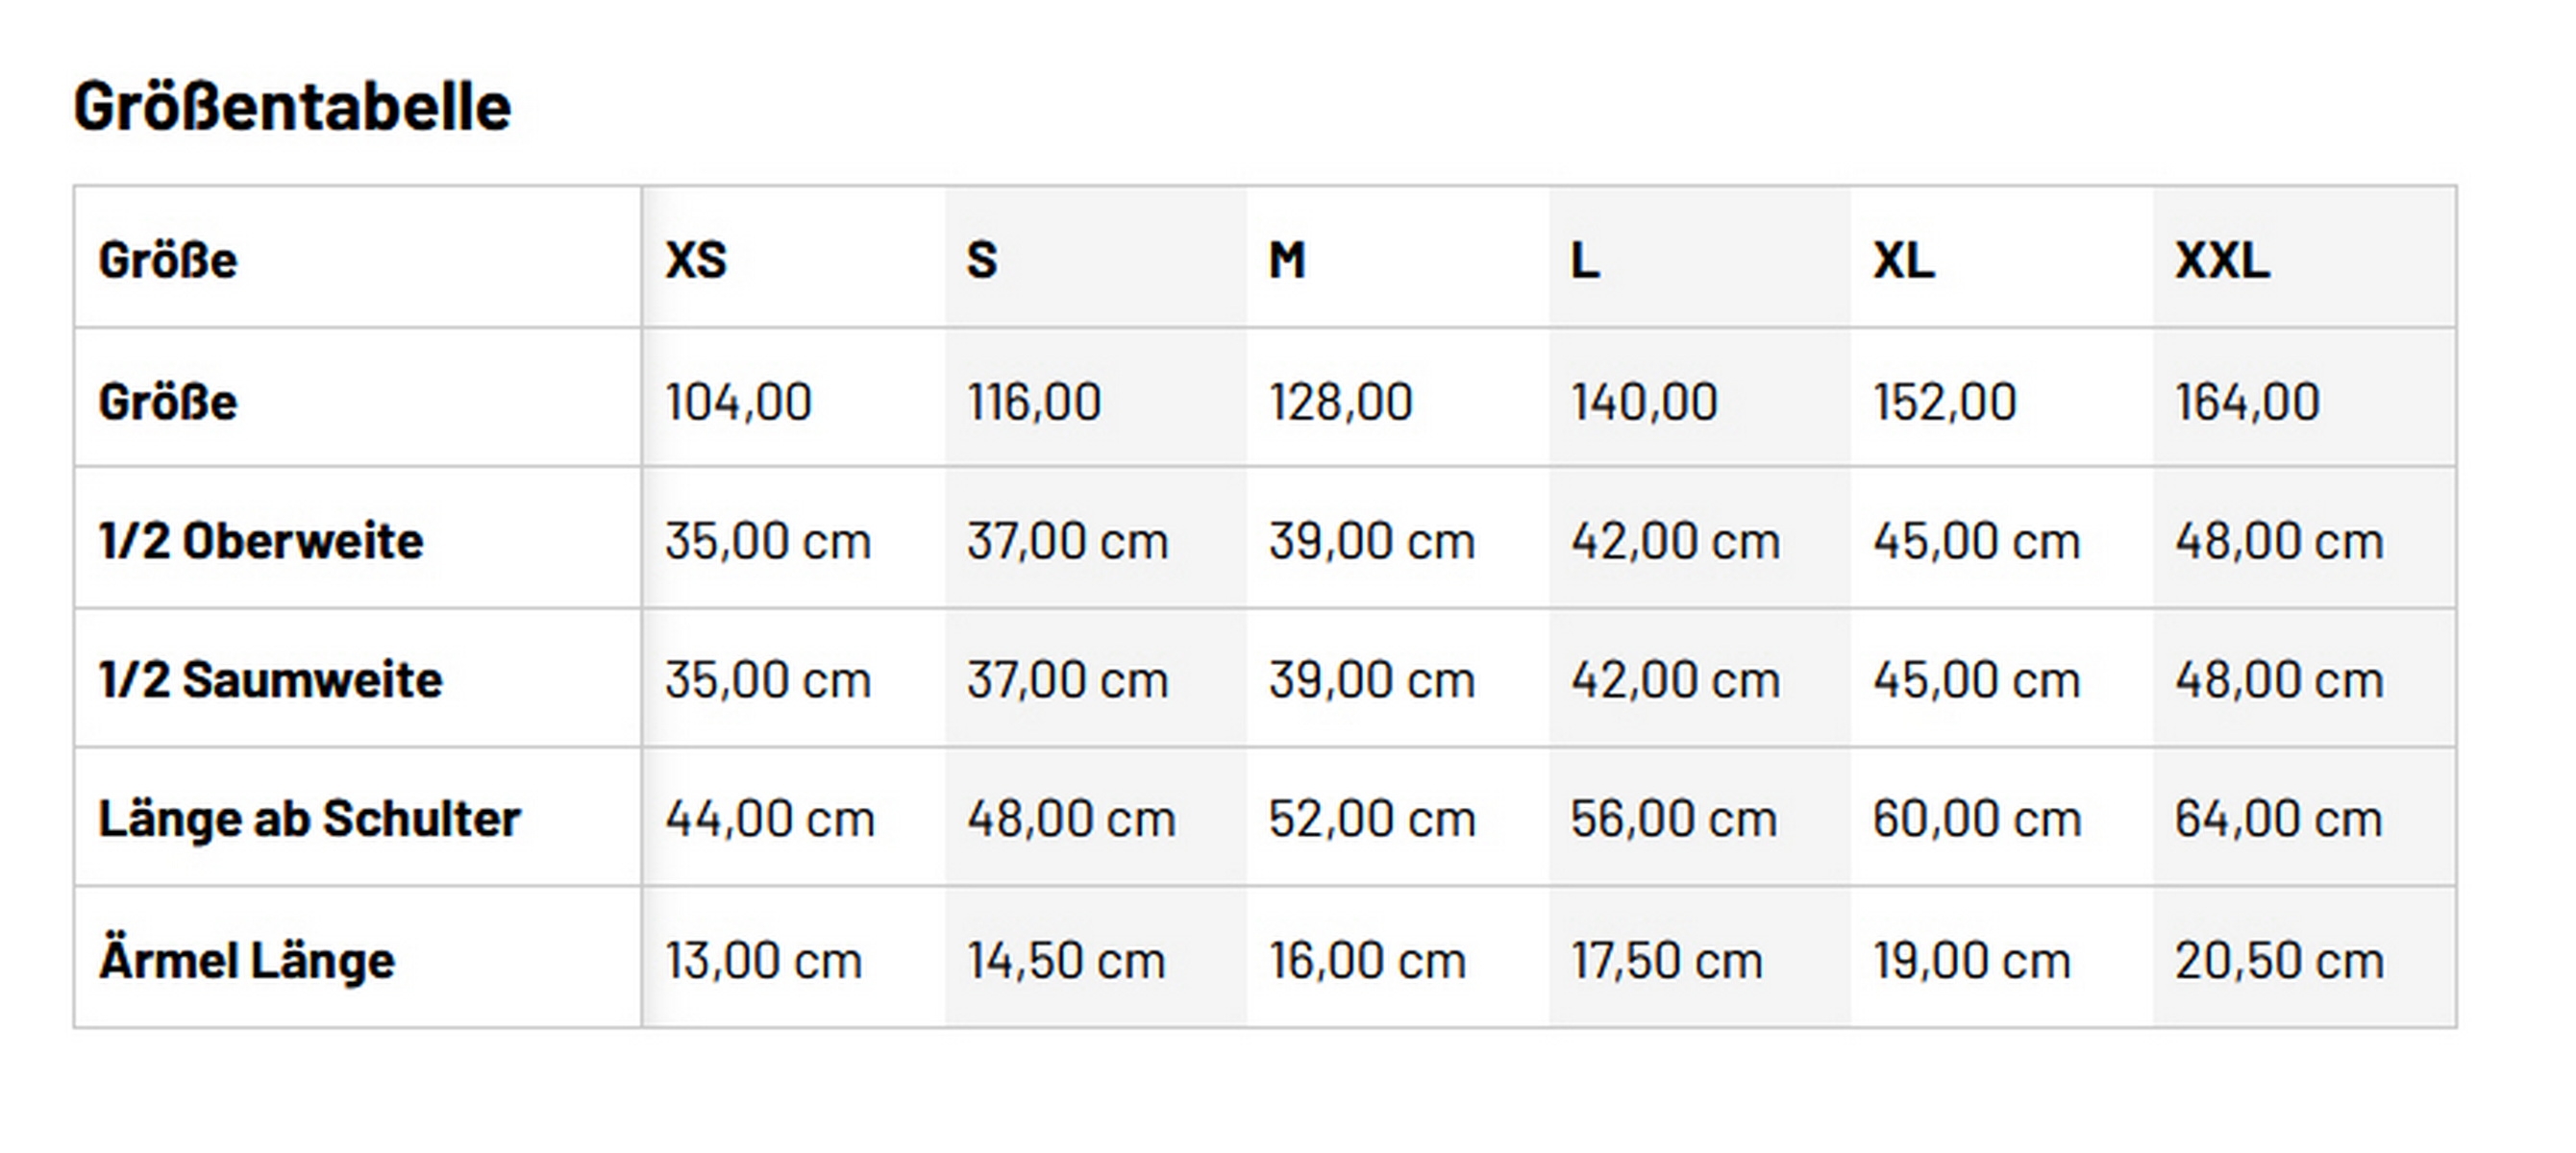The image size is (2576, 1153).
Task: Select the 164,00 cell under XXL
Action: [x=2247, y=402]
